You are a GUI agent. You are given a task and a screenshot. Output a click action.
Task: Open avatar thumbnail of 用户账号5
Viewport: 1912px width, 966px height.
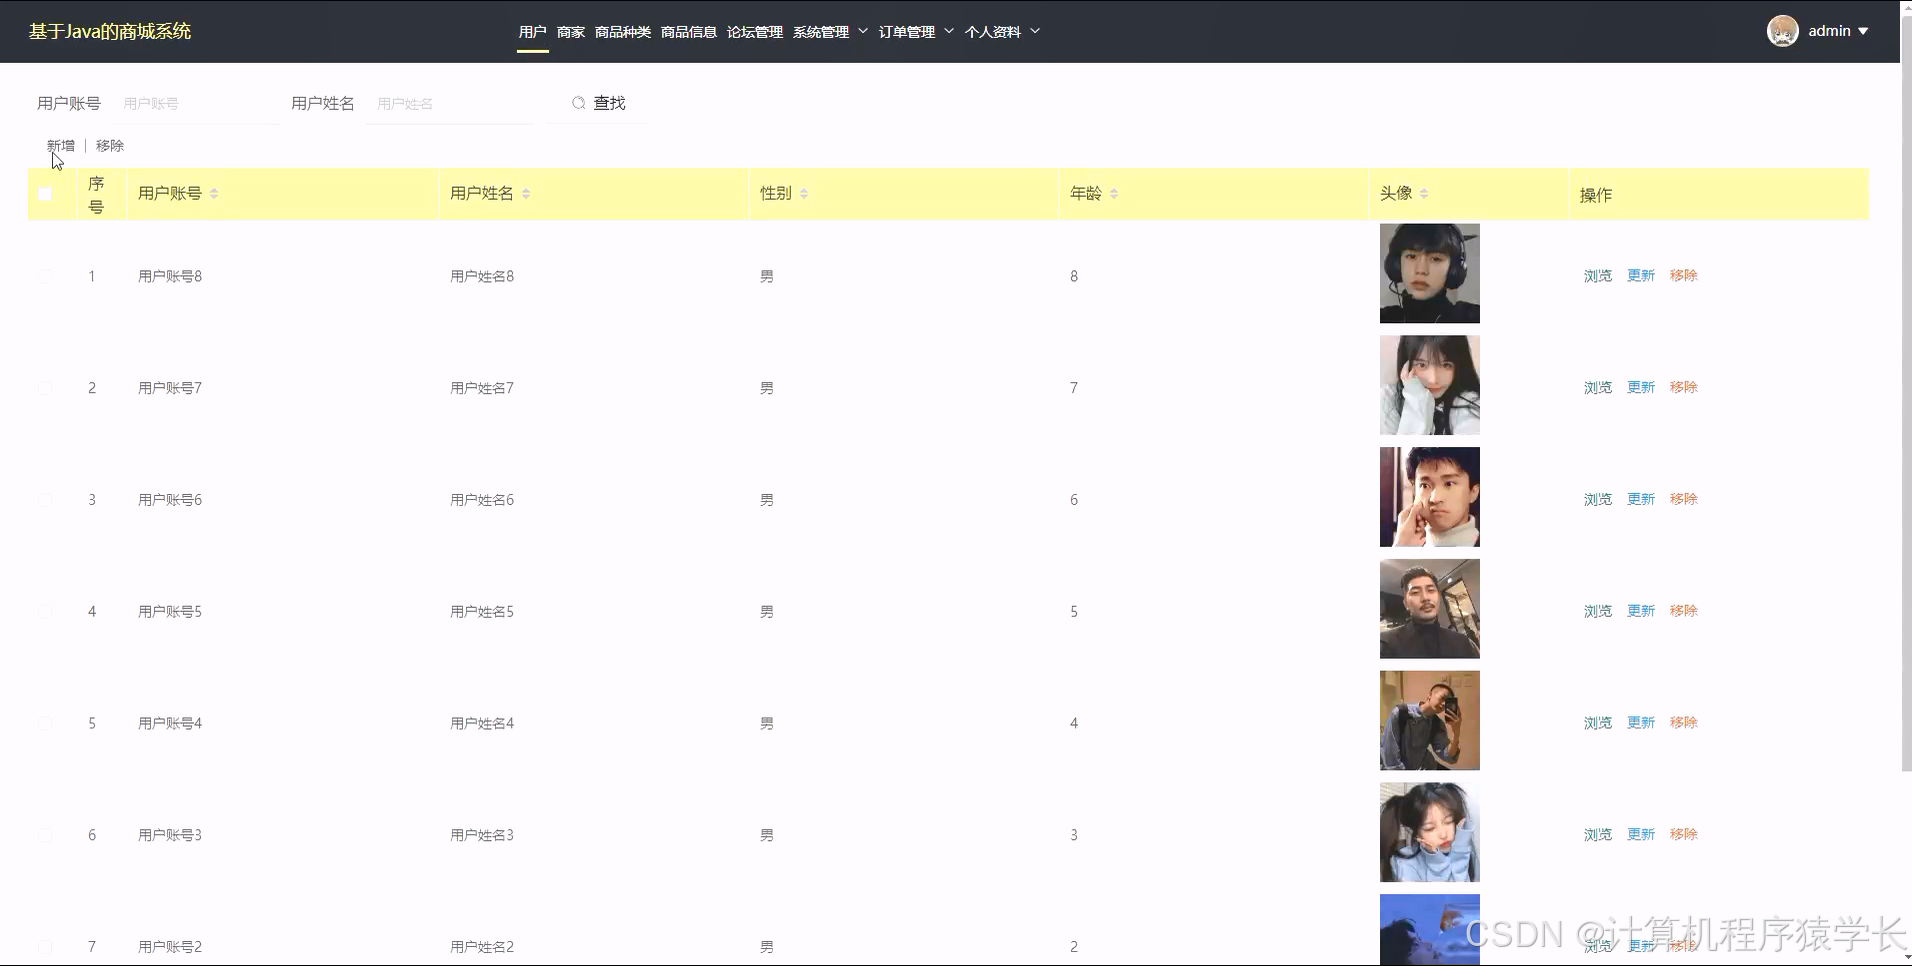pos(1430,609)
